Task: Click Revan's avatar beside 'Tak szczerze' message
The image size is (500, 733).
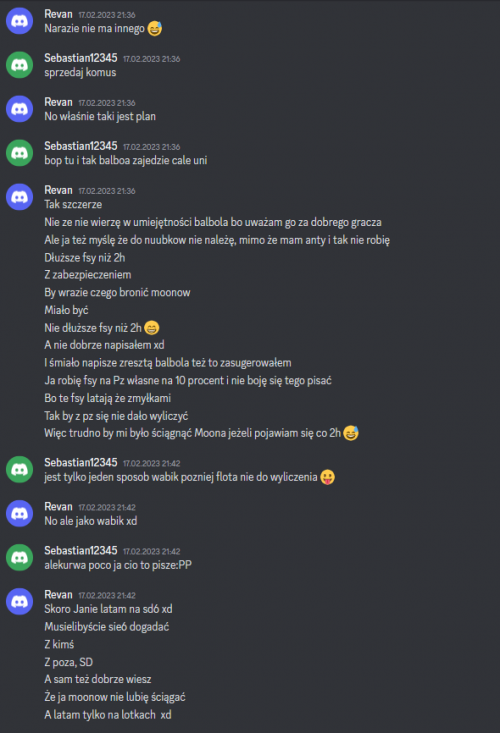Action: (19, 197)
